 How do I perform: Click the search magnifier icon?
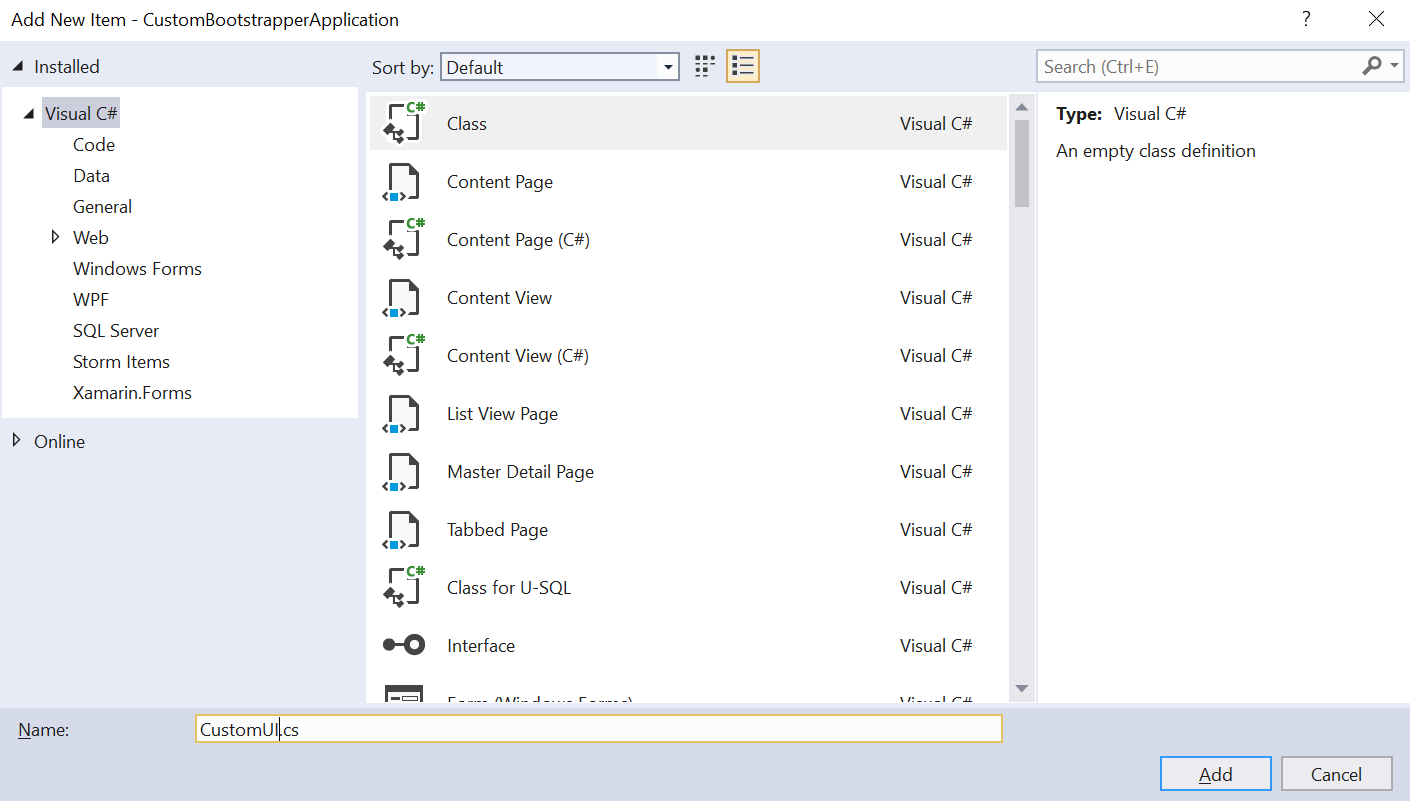1371,66
